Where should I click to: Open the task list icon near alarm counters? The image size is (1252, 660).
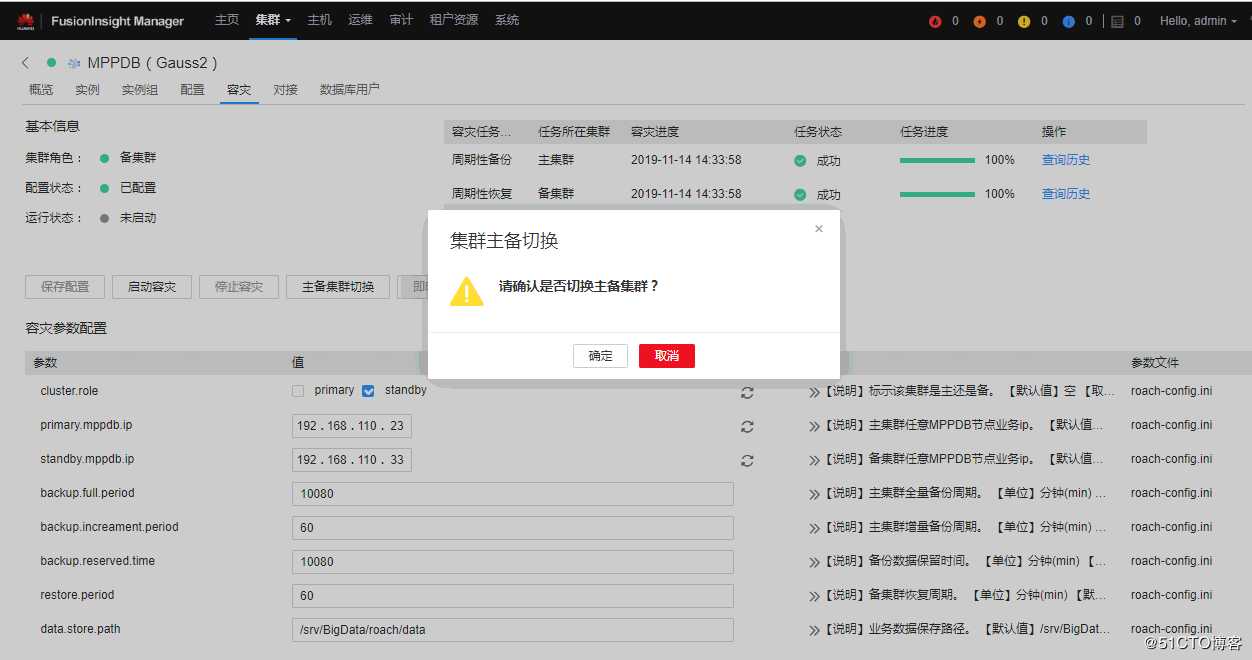point(1115,20)
